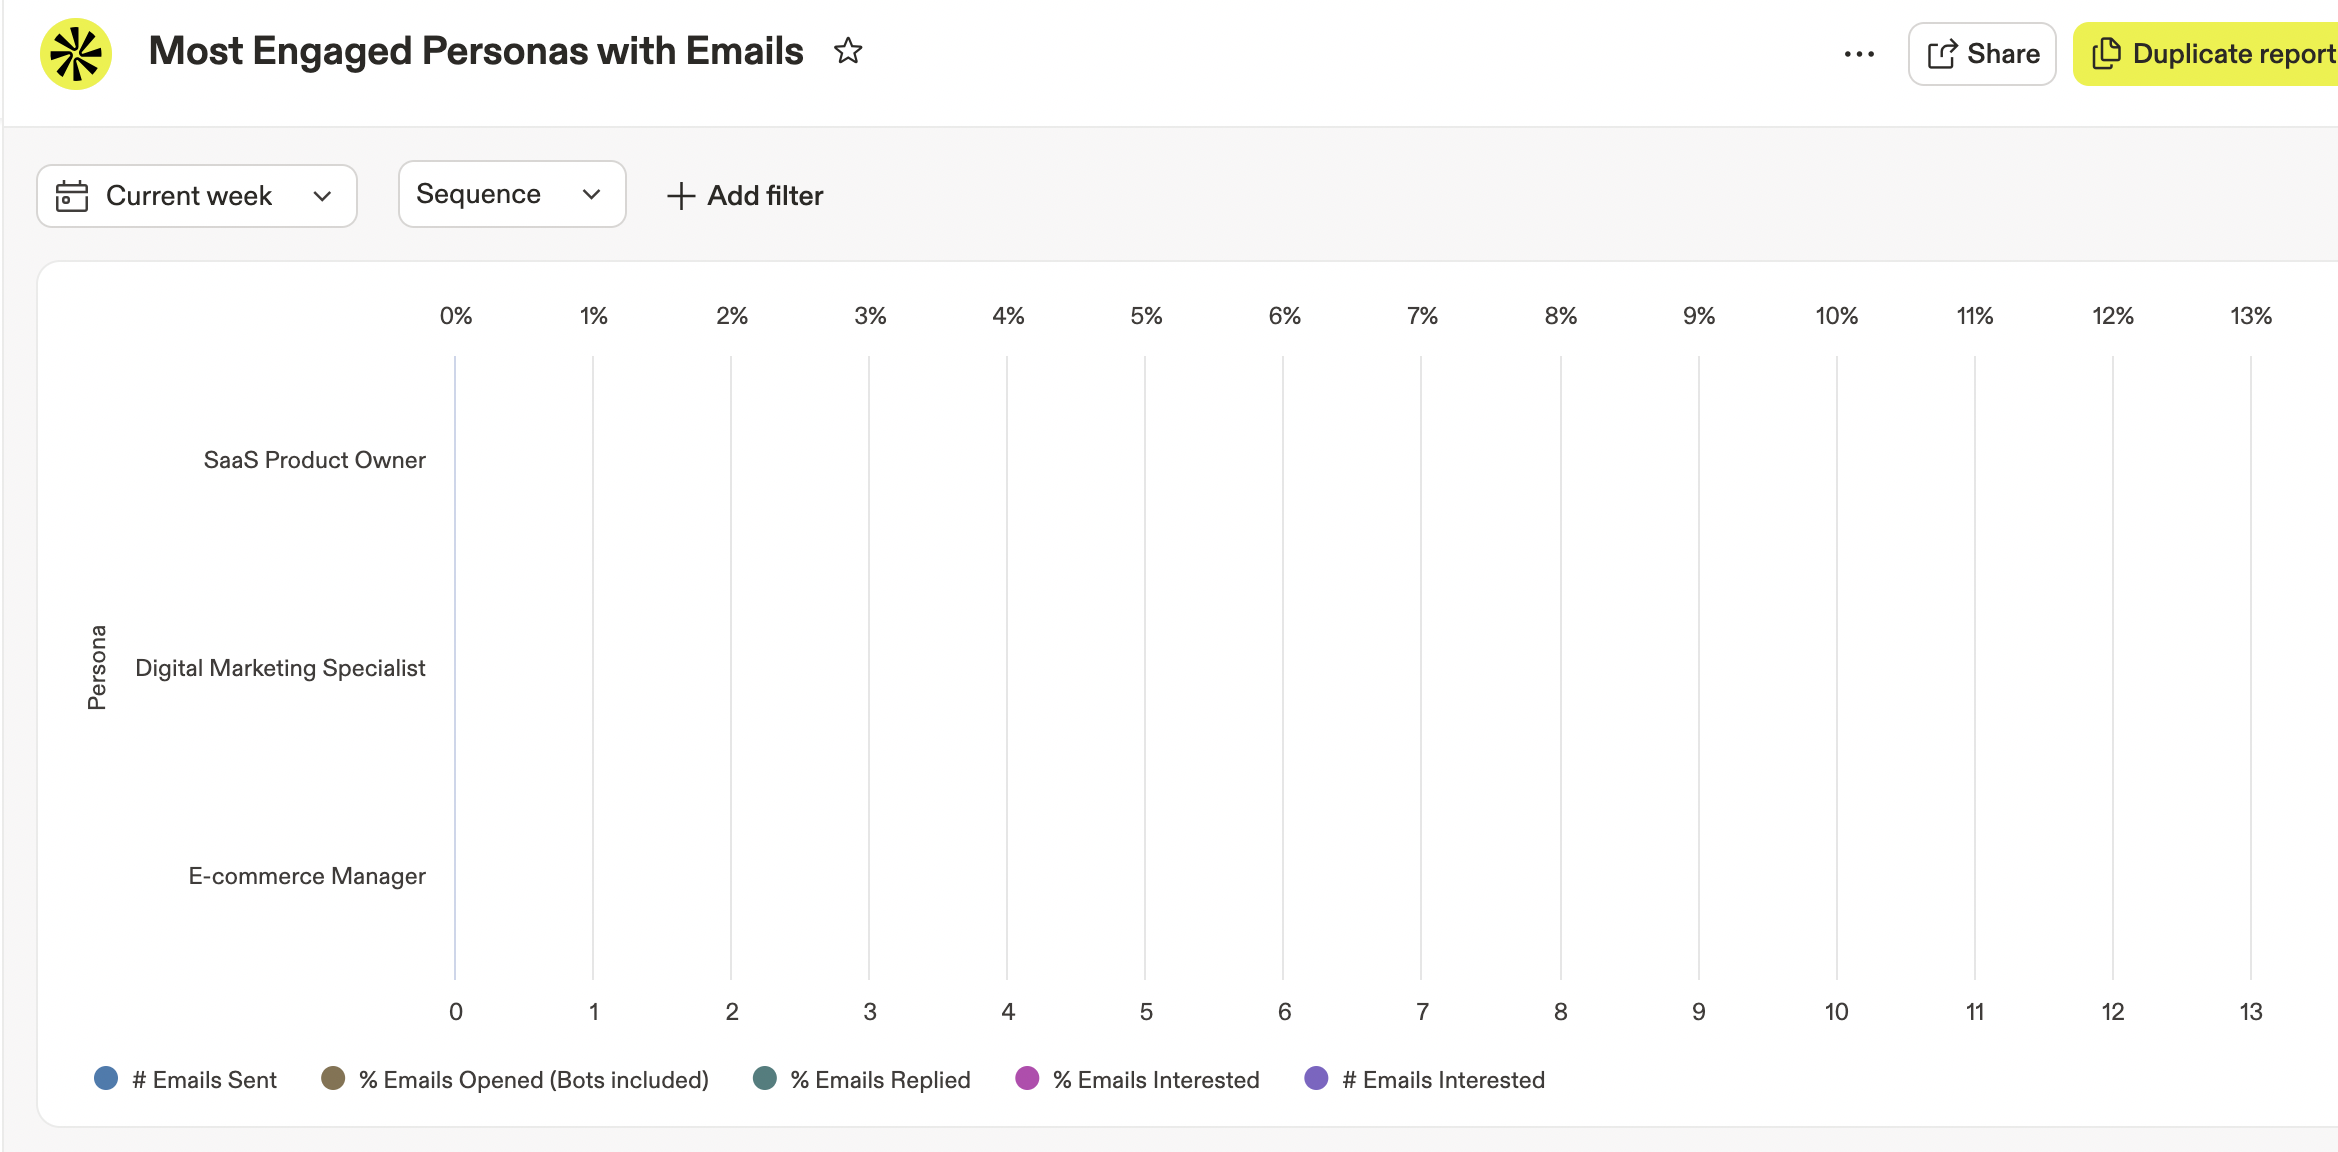Toggle % Emails Replied legend series

point(862,1079)
